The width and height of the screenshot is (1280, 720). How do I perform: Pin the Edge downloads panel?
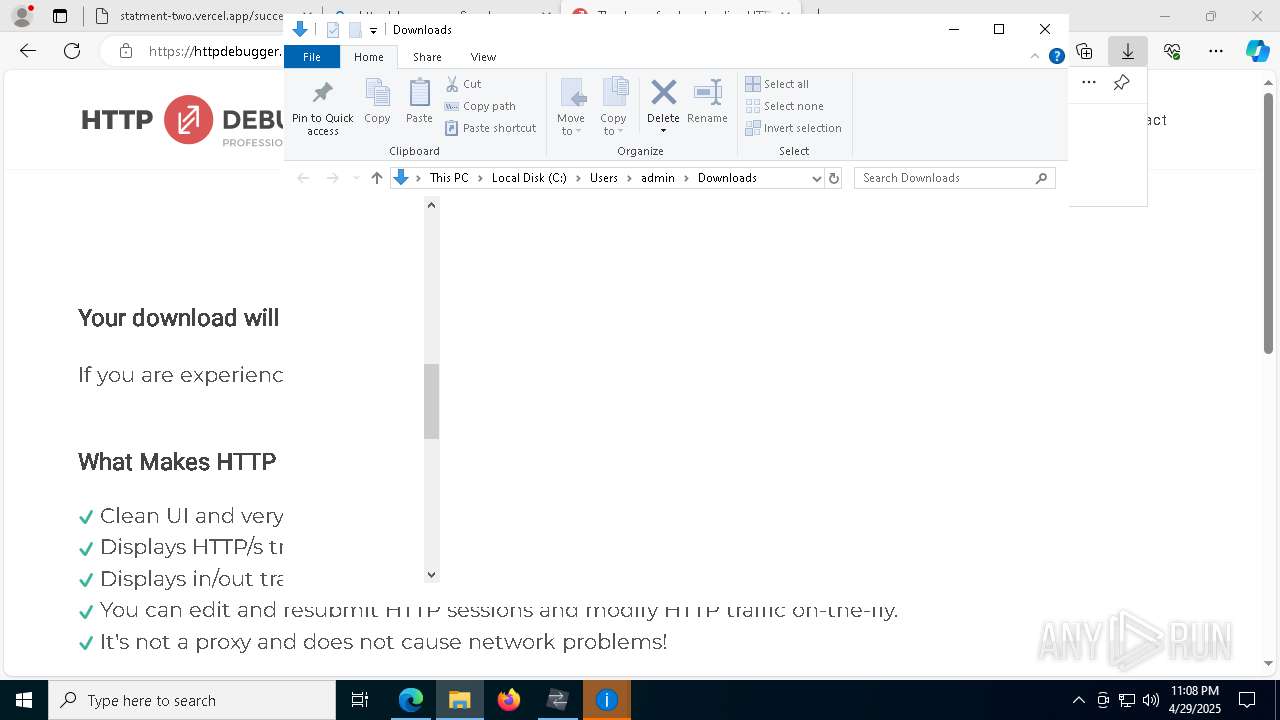[1122, 83]
